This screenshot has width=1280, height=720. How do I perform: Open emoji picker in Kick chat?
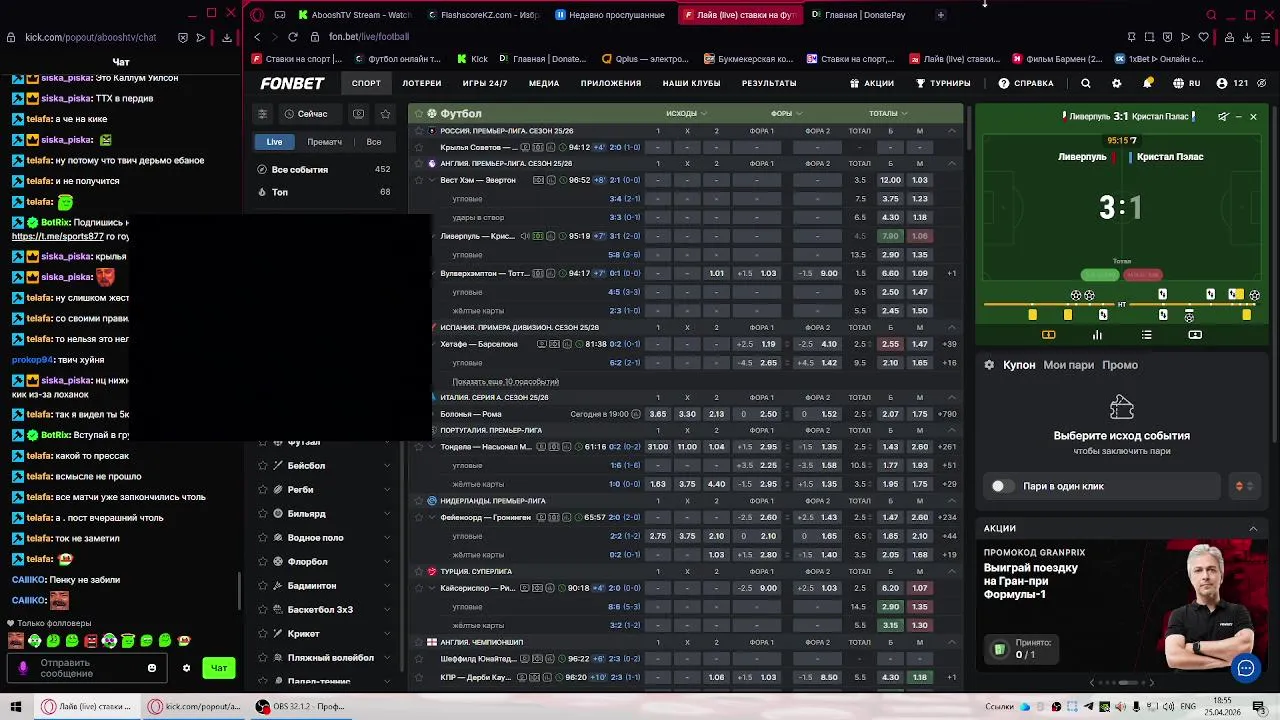click(x=152, y=668)
